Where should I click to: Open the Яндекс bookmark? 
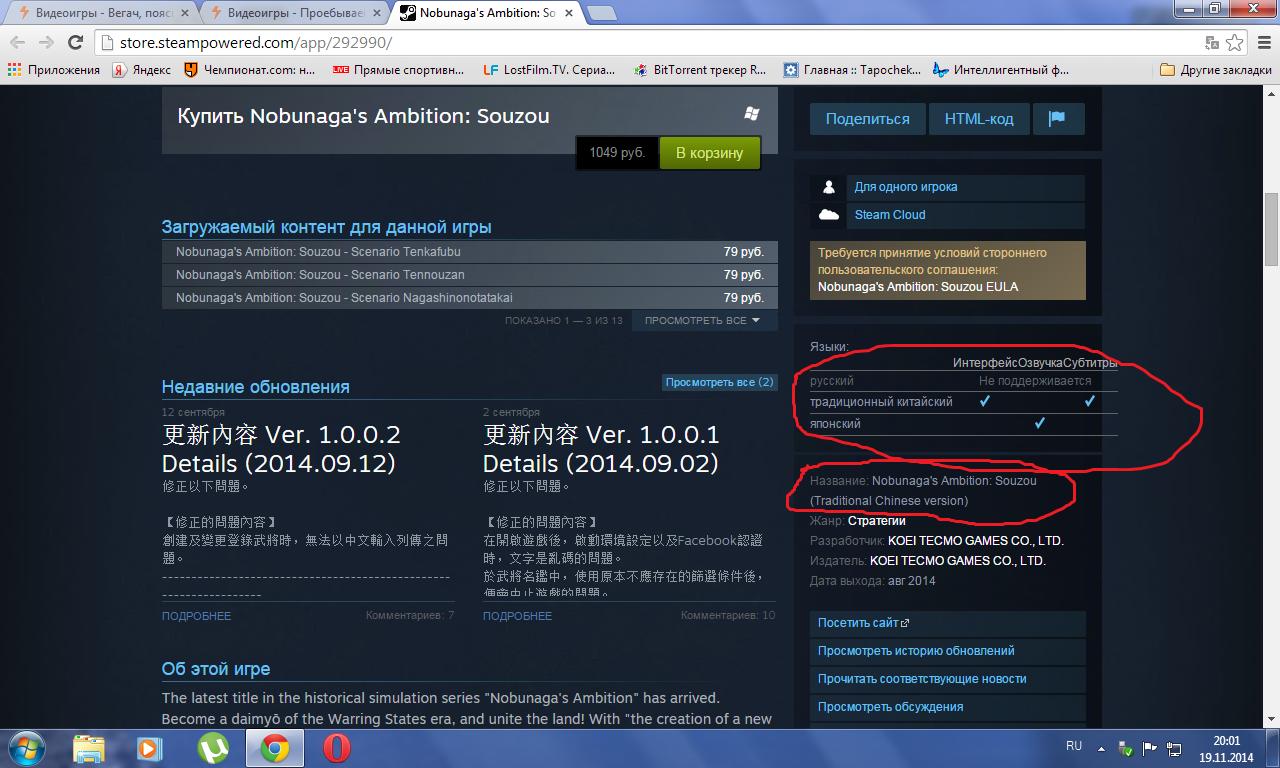pyautogui.click(x=141, y=70)
